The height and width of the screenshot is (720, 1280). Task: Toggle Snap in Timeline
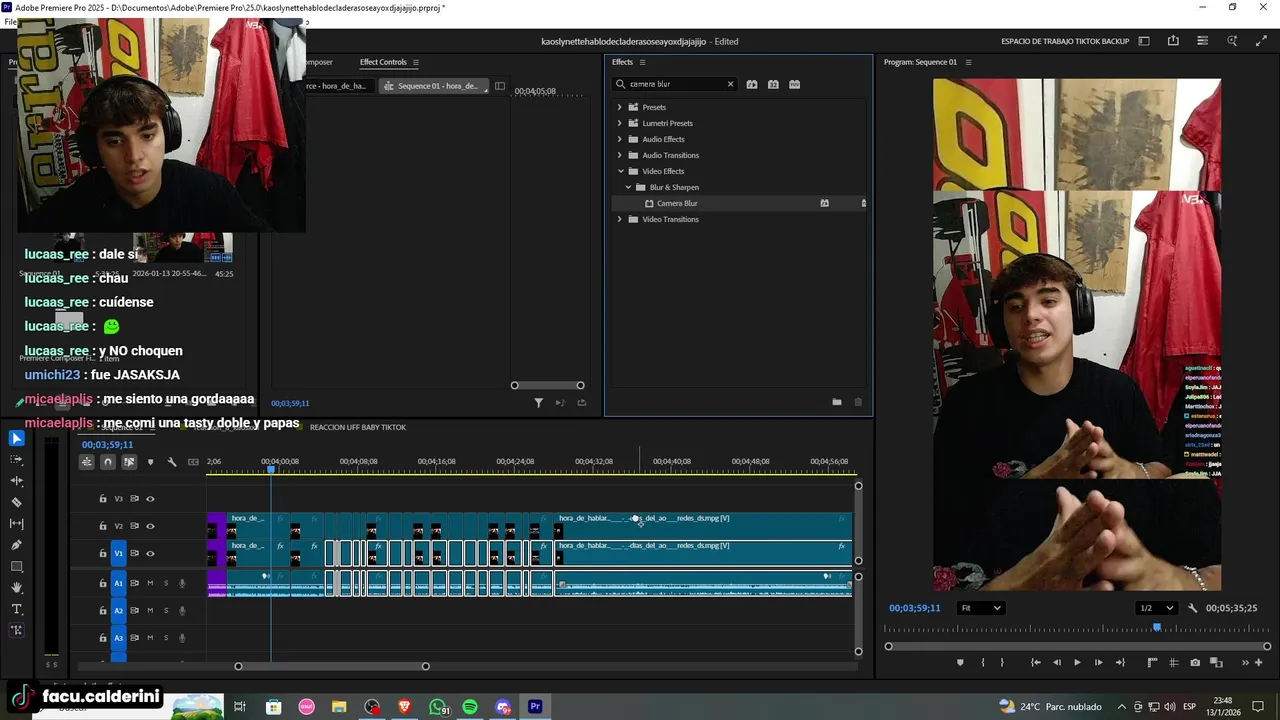click(x=108, y=462)
